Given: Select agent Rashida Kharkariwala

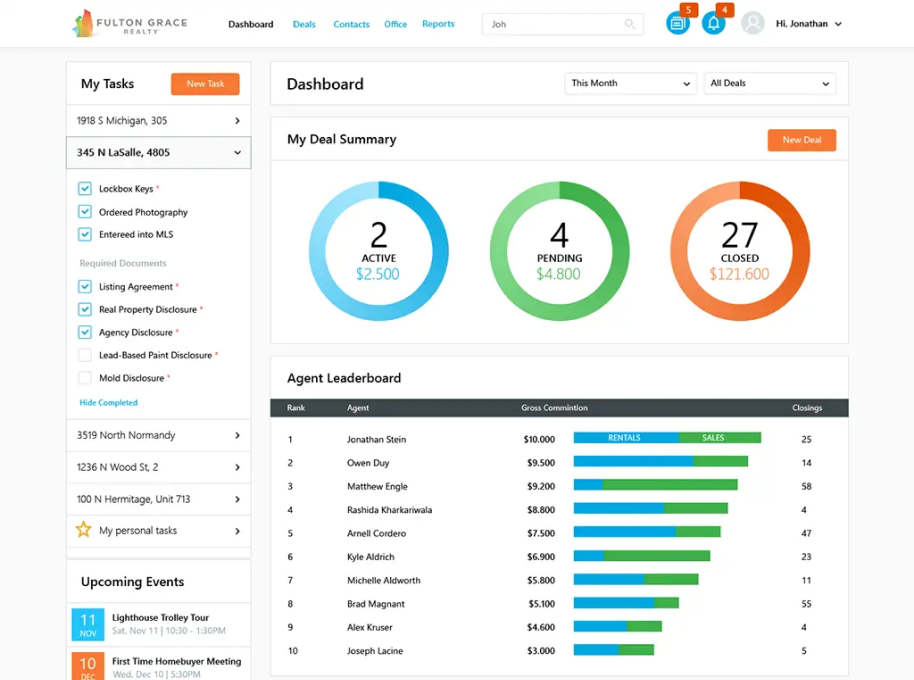Looking at the screenshot, I should [x=389, y=510].
